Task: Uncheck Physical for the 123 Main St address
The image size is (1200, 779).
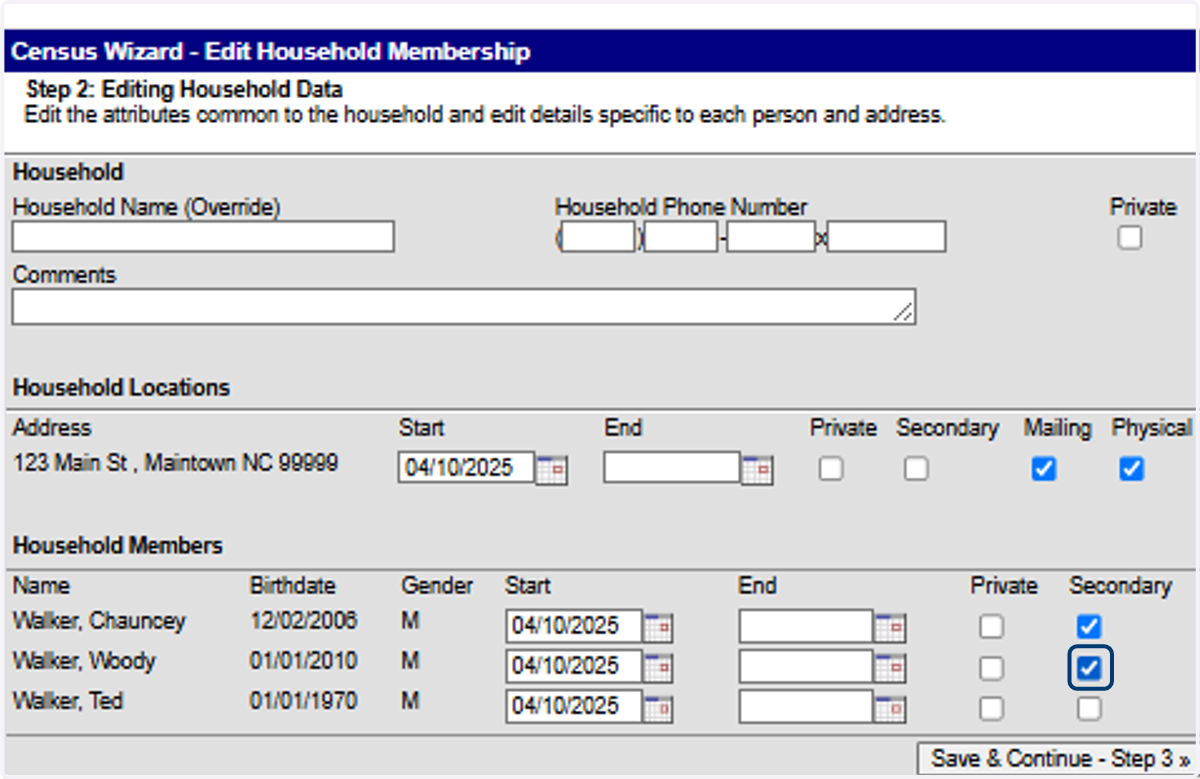Action: pos(1131,468)
